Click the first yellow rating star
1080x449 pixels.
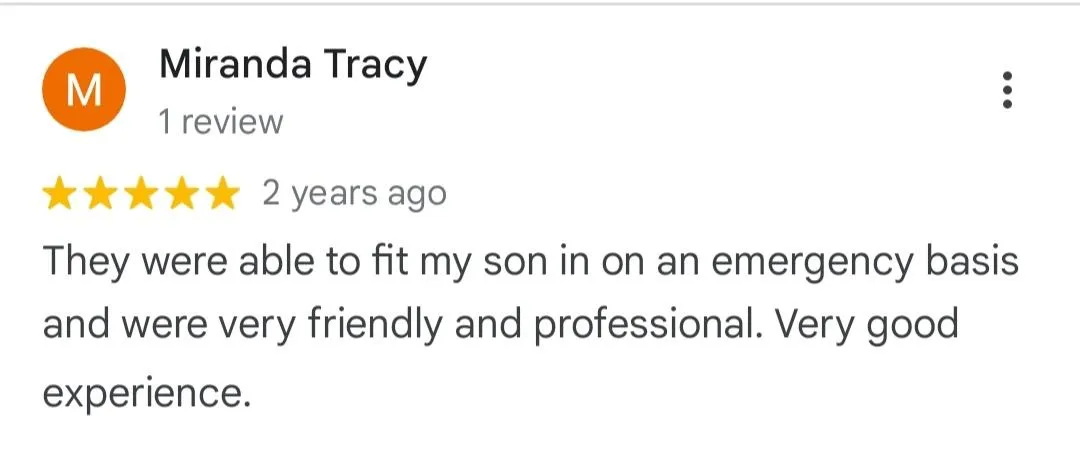click(61, 194)
